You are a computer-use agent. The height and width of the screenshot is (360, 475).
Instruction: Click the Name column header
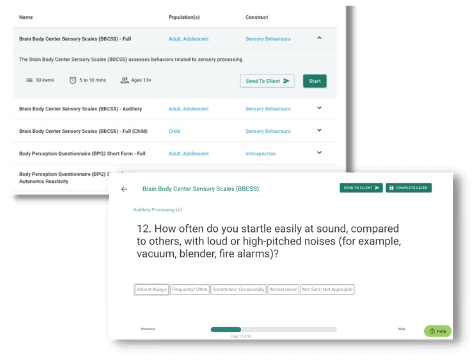[x=26, y=17]
